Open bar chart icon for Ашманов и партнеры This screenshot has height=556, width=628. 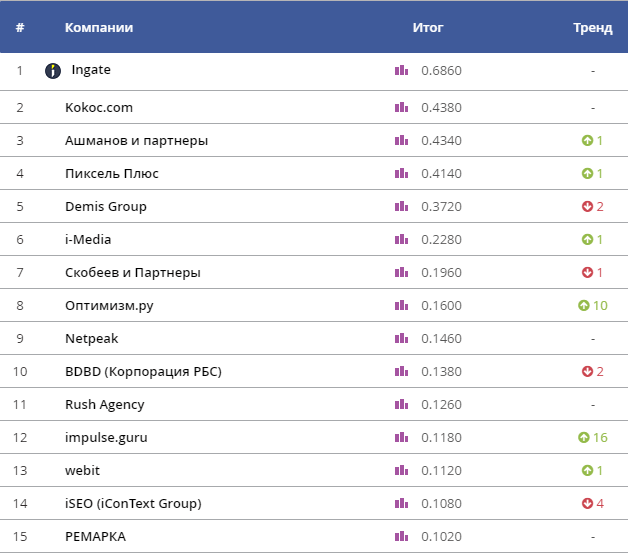point(401,140)
